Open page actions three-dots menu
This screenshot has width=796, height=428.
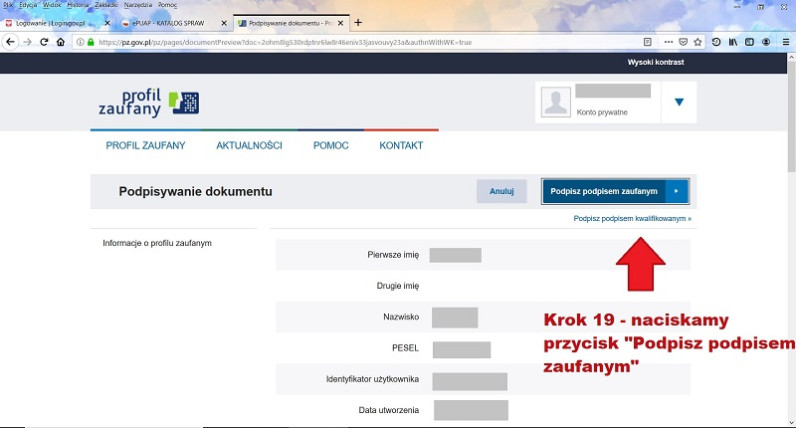[x=666, y=42]
